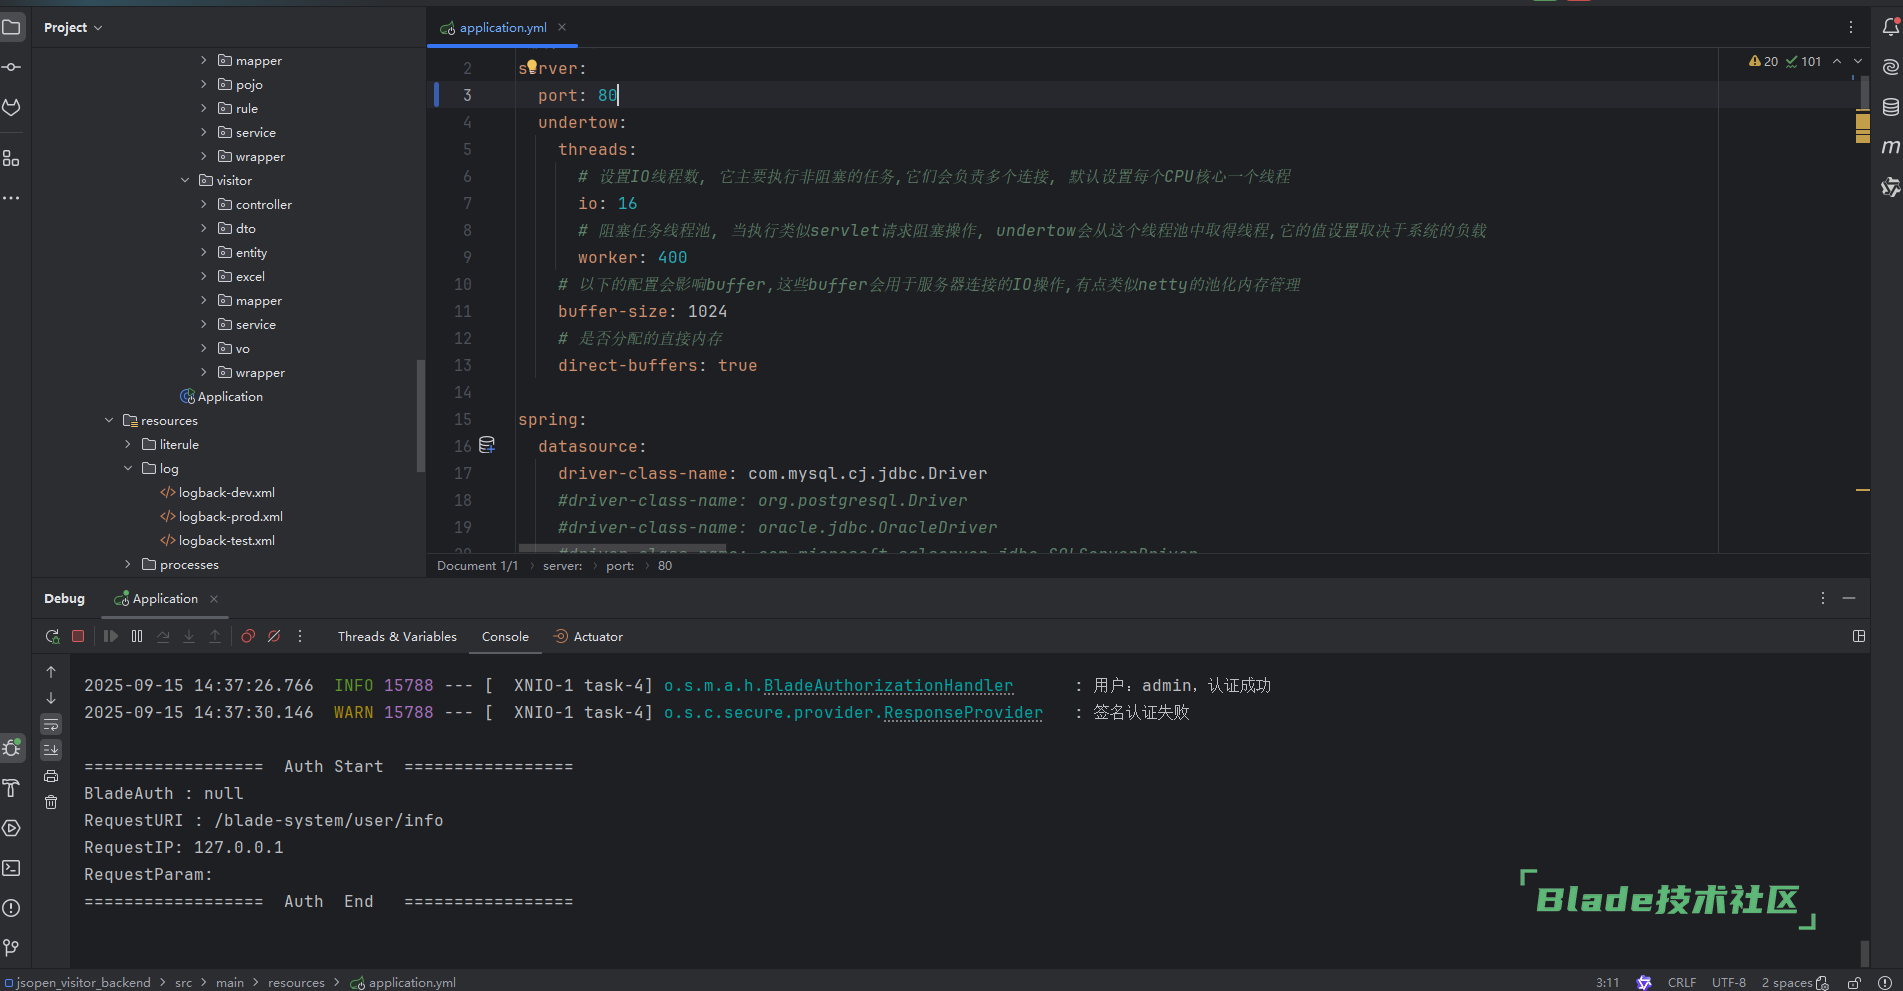1903x991 pixels.
Task: Change UTF-8 file encoding
Action: tap(1729, 983)
